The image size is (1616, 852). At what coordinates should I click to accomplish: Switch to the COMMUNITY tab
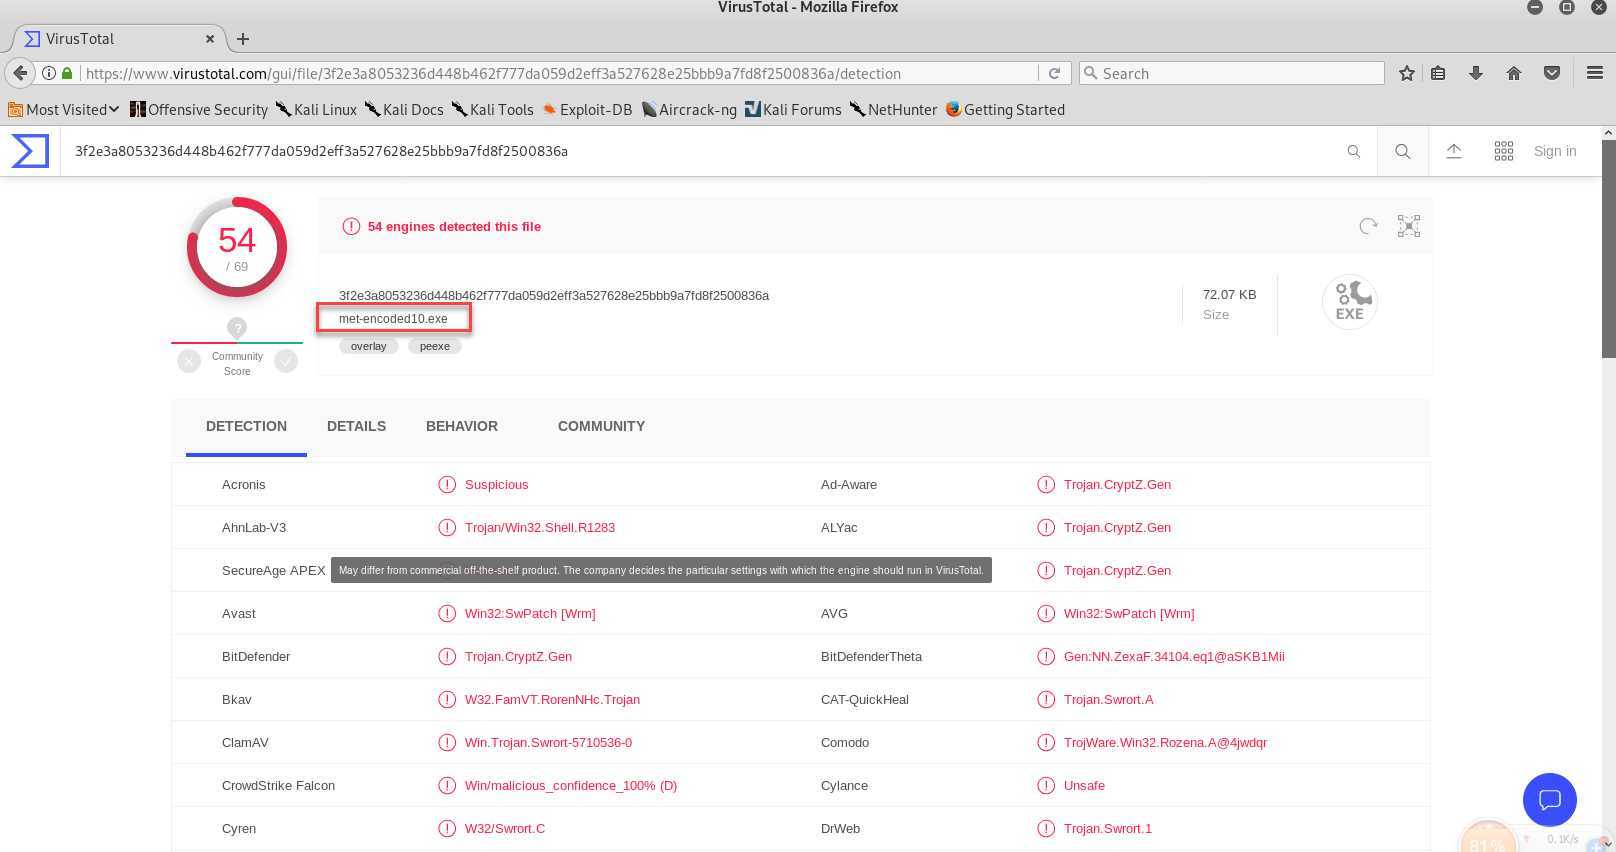(601, 426)
